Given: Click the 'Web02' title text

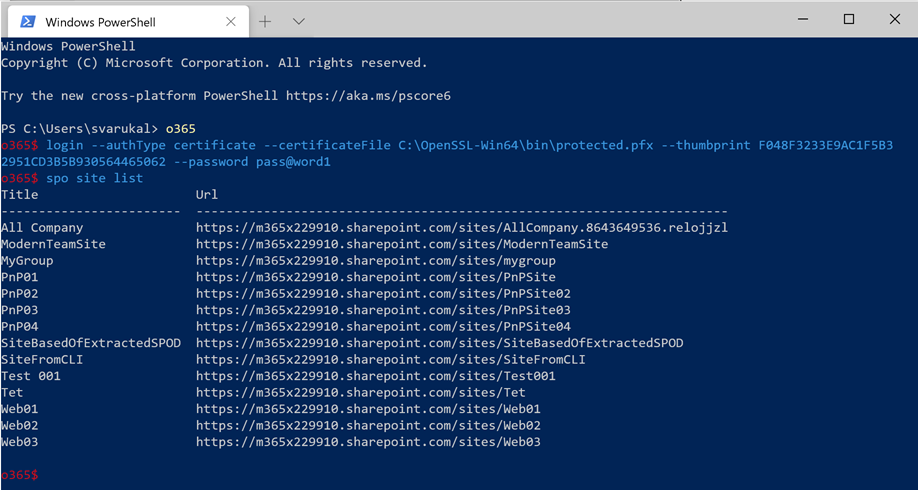Looking at the screenshot, I should tap(20, 426).
